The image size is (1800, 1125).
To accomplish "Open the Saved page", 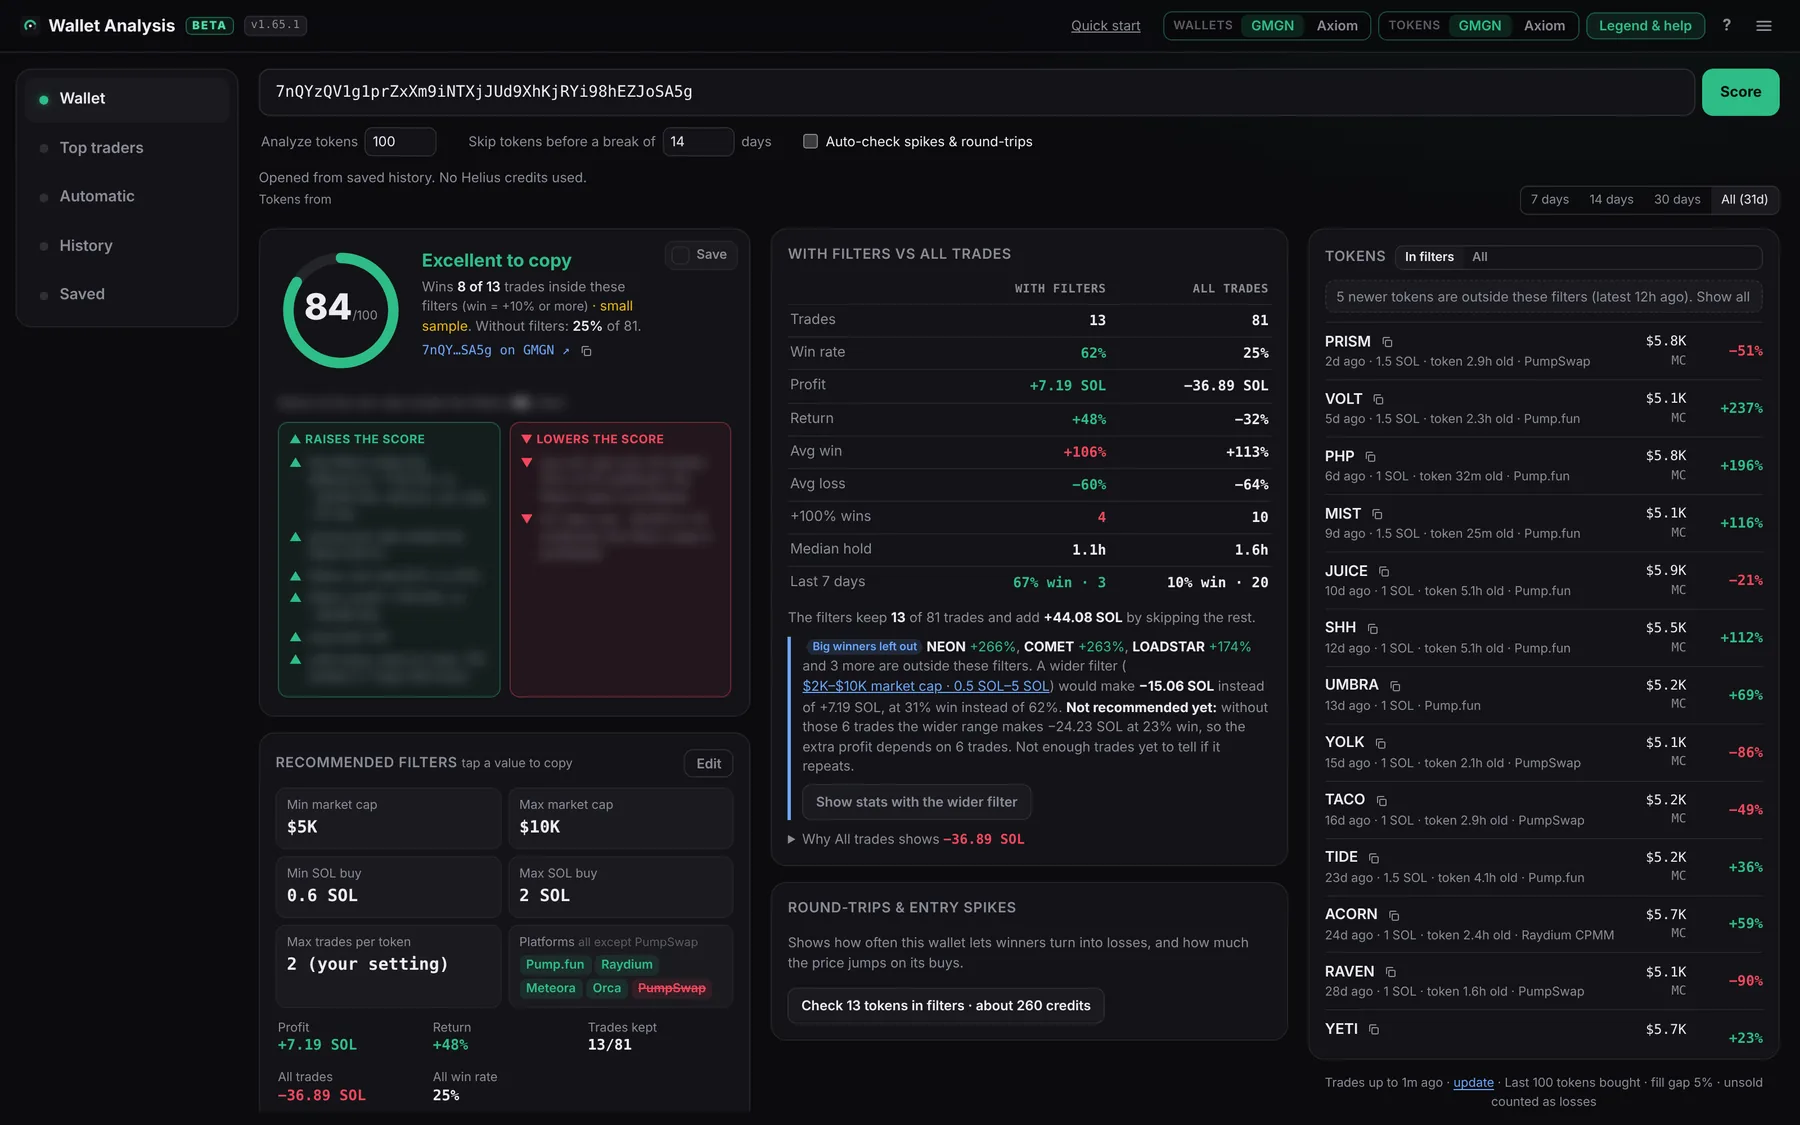I will 127,294.
